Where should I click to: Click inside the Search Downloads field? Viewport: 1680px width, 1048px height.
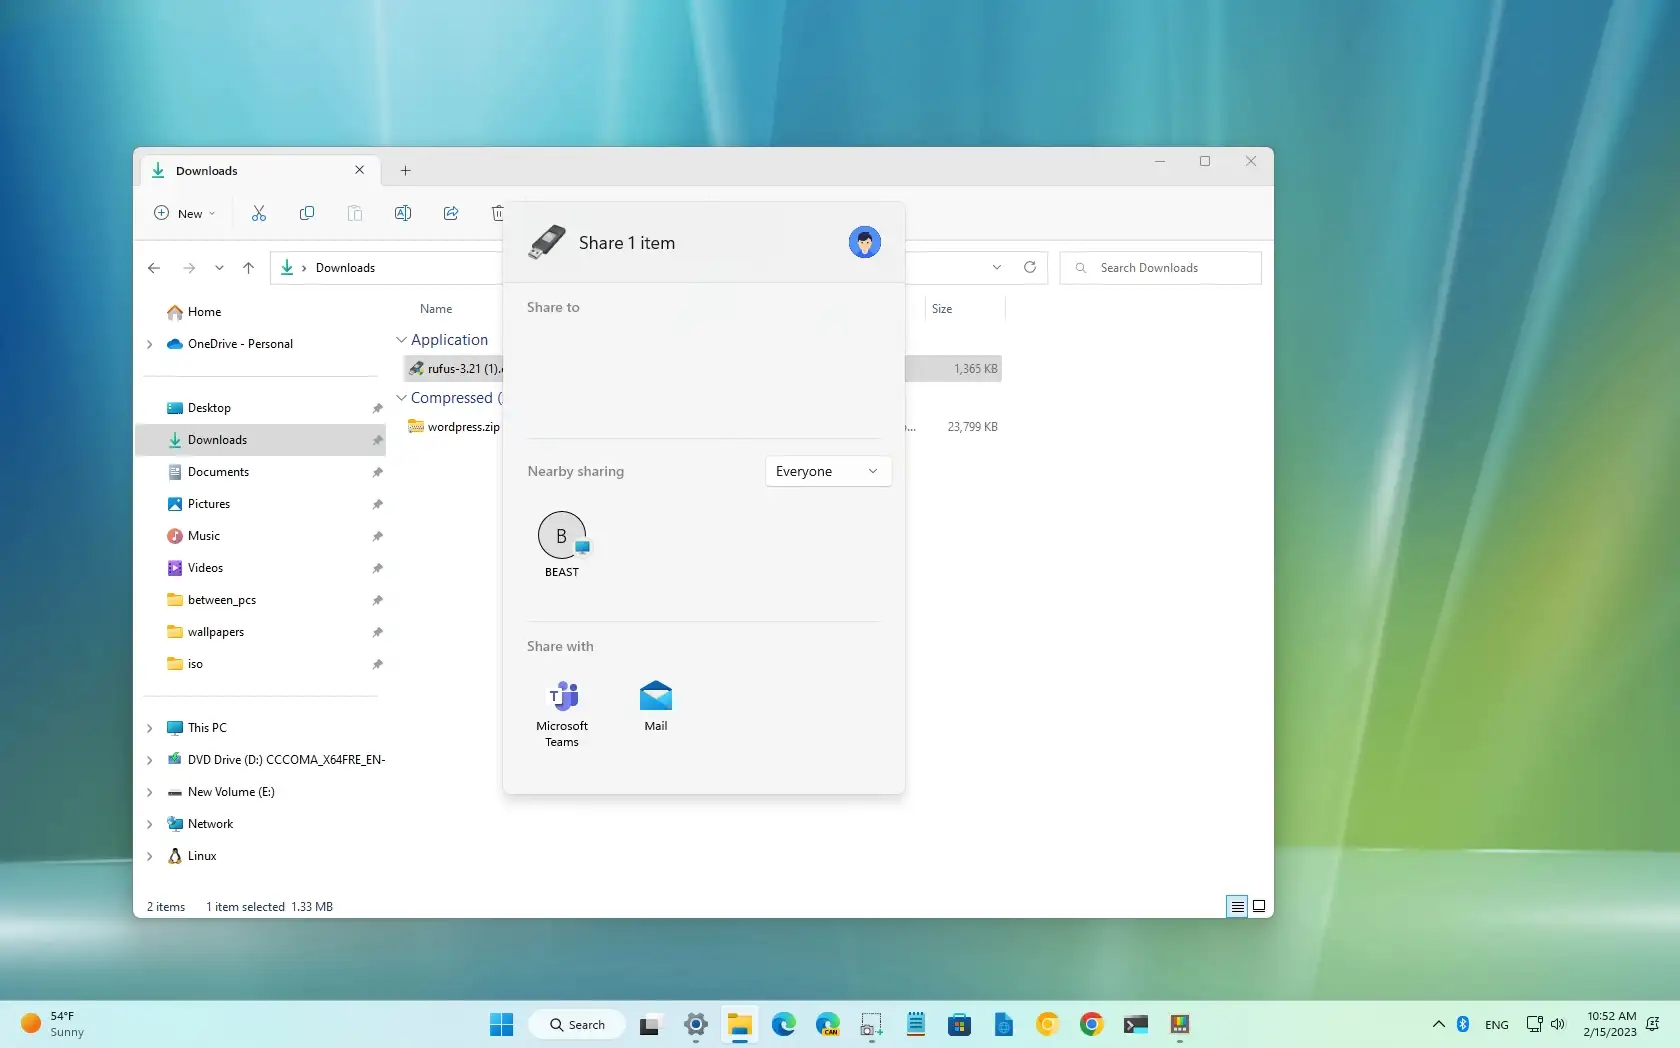click(1160, 267)
